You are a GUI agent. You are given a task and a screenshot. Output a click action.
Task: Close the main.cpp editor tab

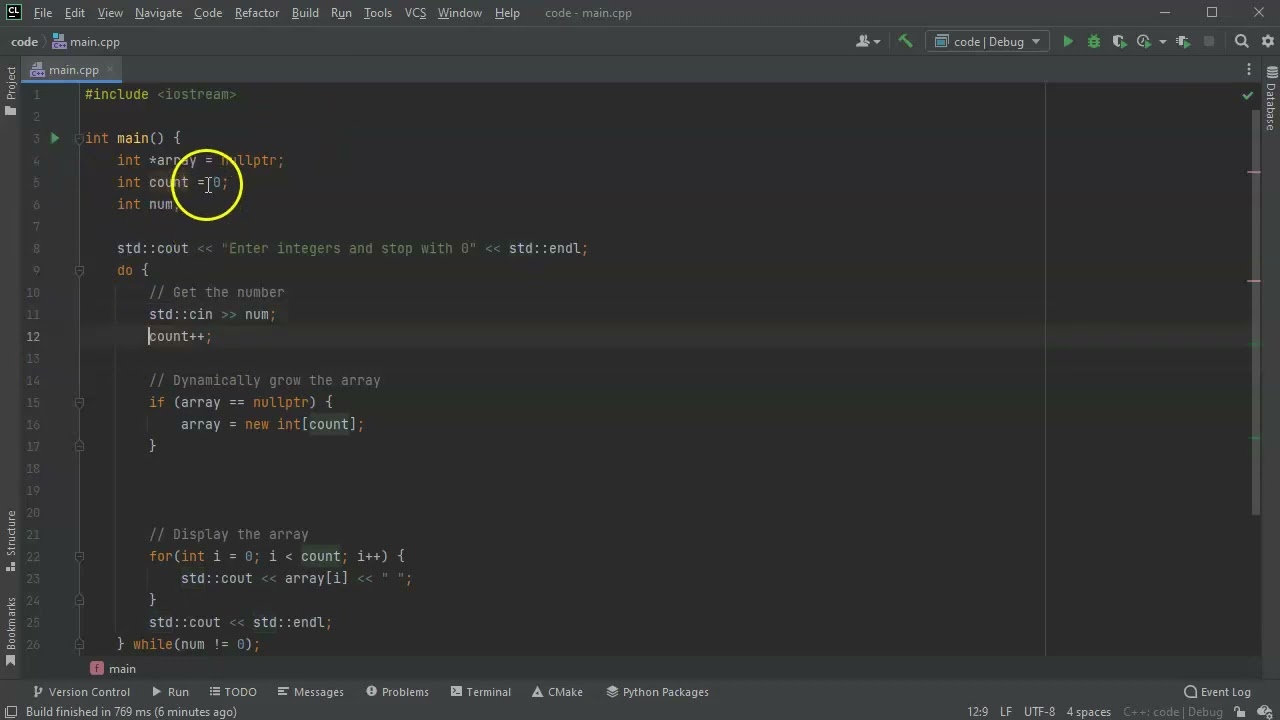pyautogui.click(x=110, y=70)
